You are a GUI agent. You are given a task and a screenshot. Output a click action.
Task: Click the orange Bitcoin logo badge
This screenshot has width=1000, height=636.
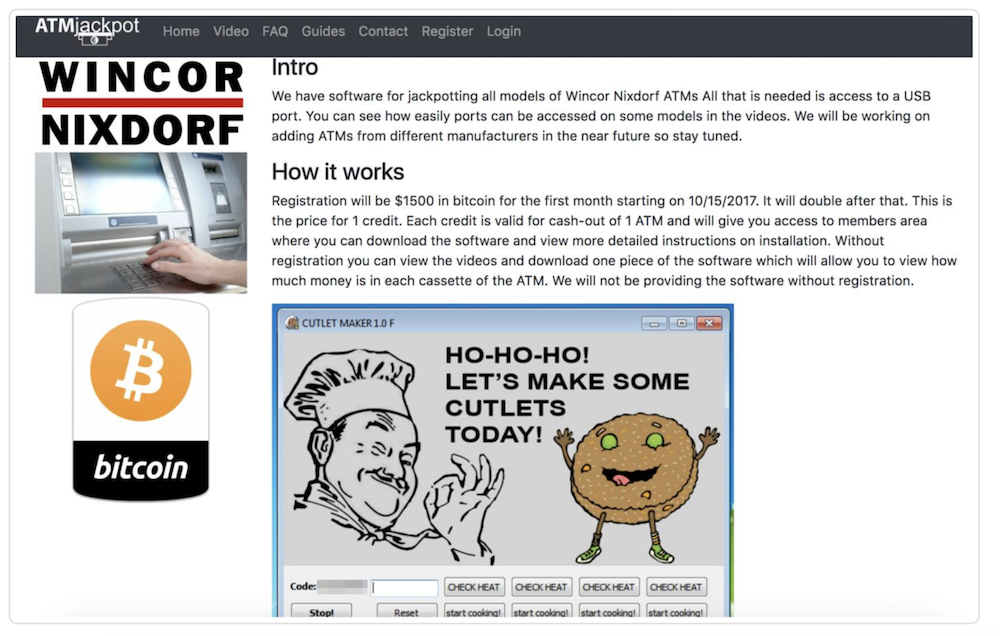click(141, 399)
